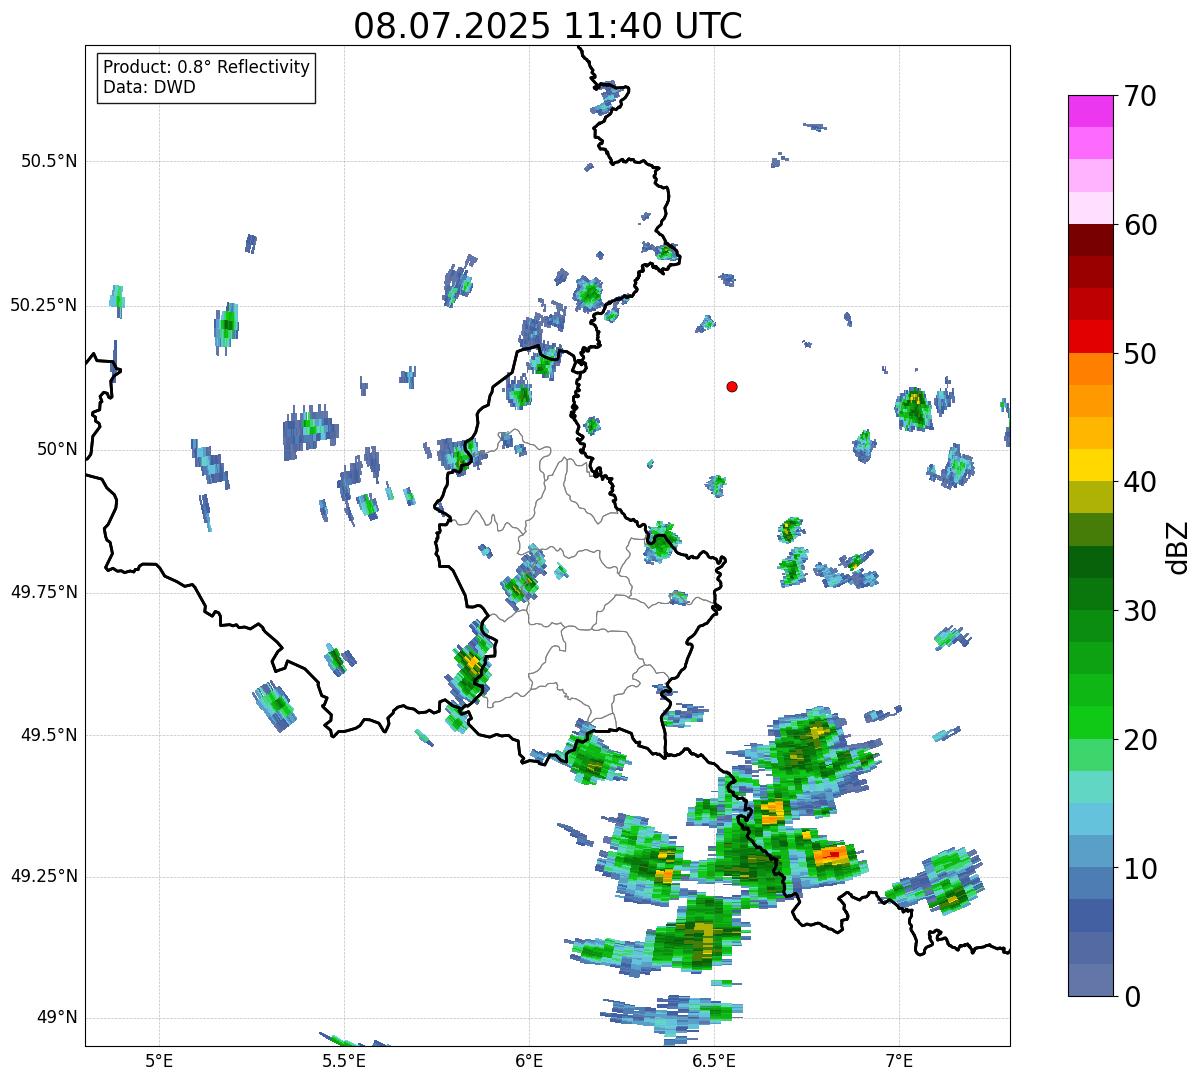Click the title 08.07.2025 11:40 UTC
The width and height of the screenshot is (1202, 1081).
pyautogui.click(x=548, y=26)
